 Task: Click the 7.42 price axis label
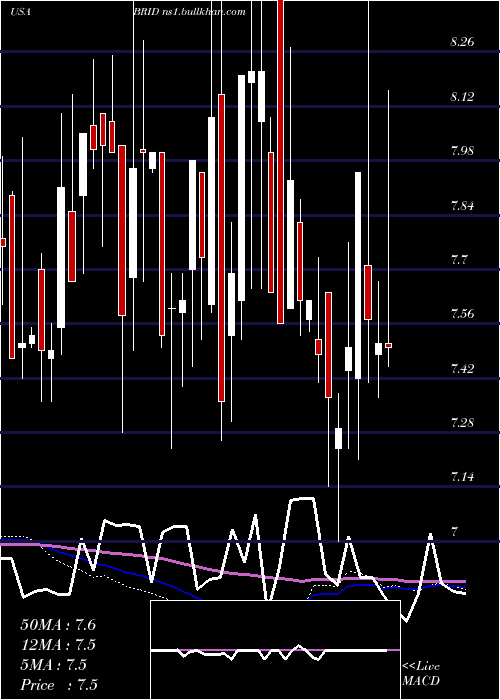[462, 369]
